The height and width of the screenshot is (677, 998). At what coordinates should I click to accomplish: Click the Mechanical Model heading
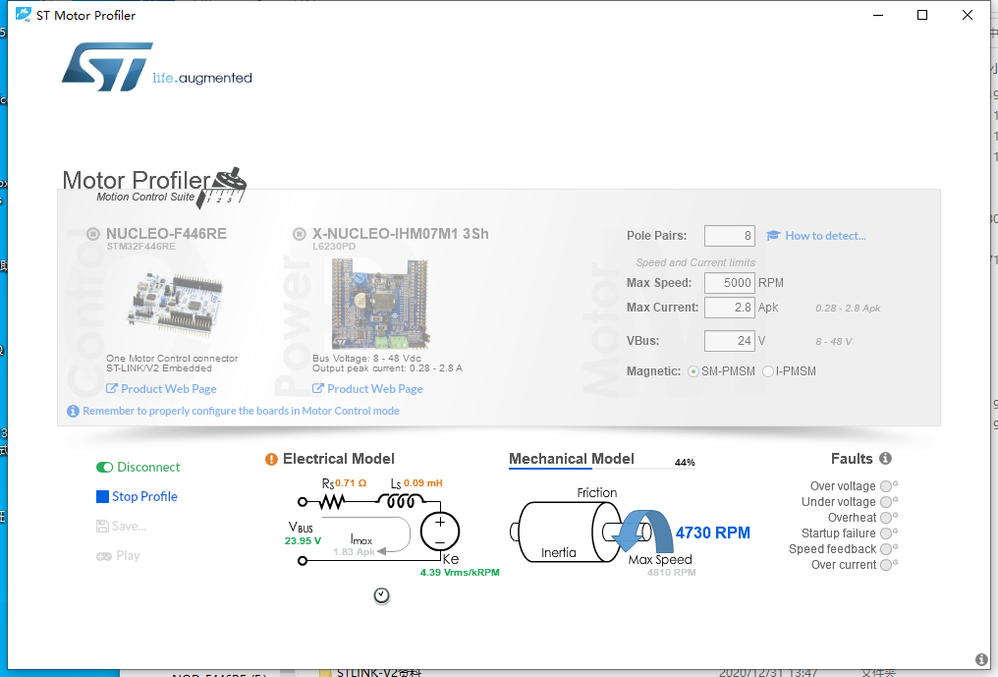tap(572, 459)
